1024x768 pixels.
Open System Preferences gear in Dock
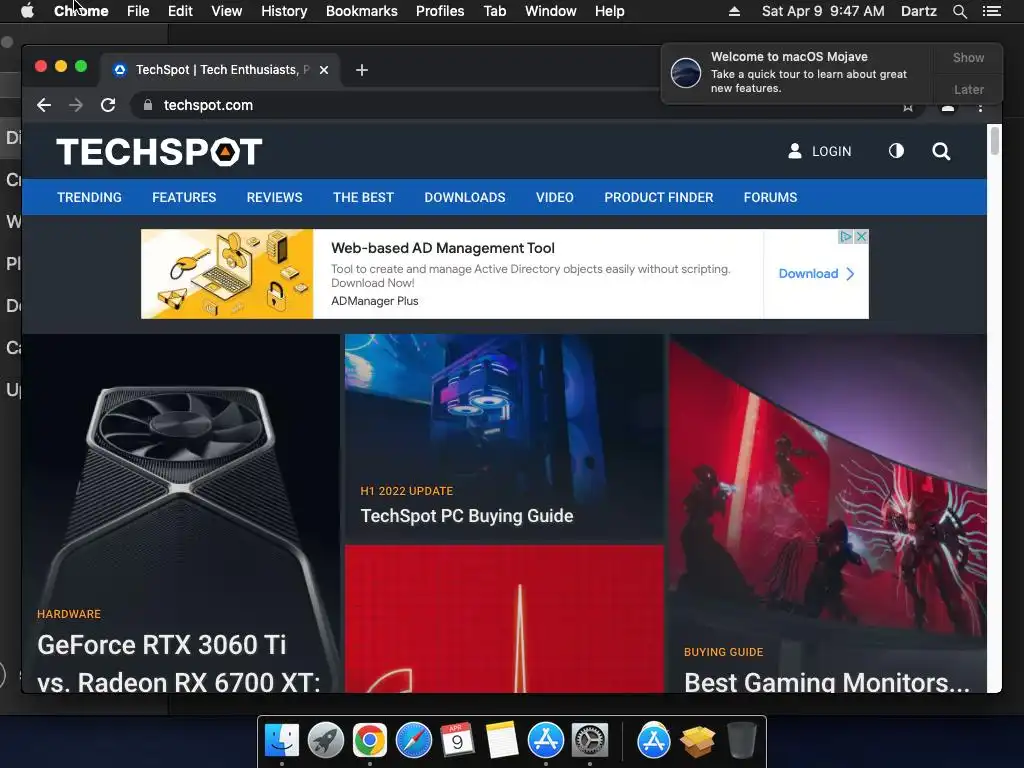pos(590,741)
